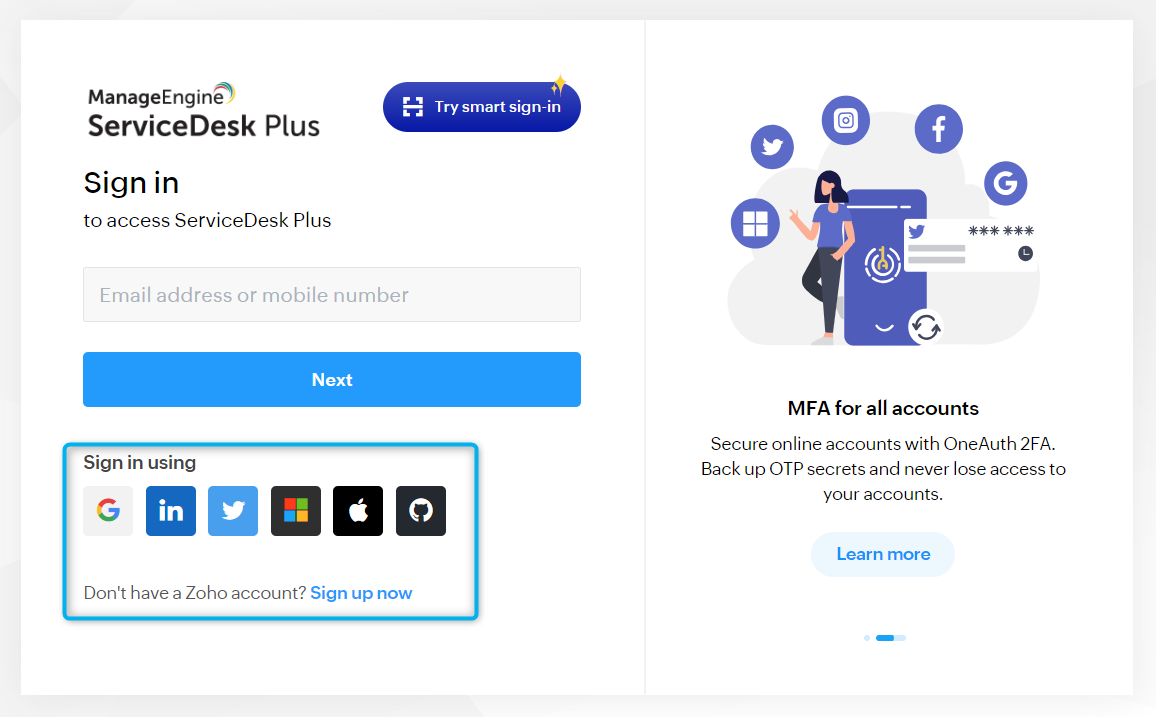
Task: Sign in using the LinkedIn icon
Action: click(171, 511)
